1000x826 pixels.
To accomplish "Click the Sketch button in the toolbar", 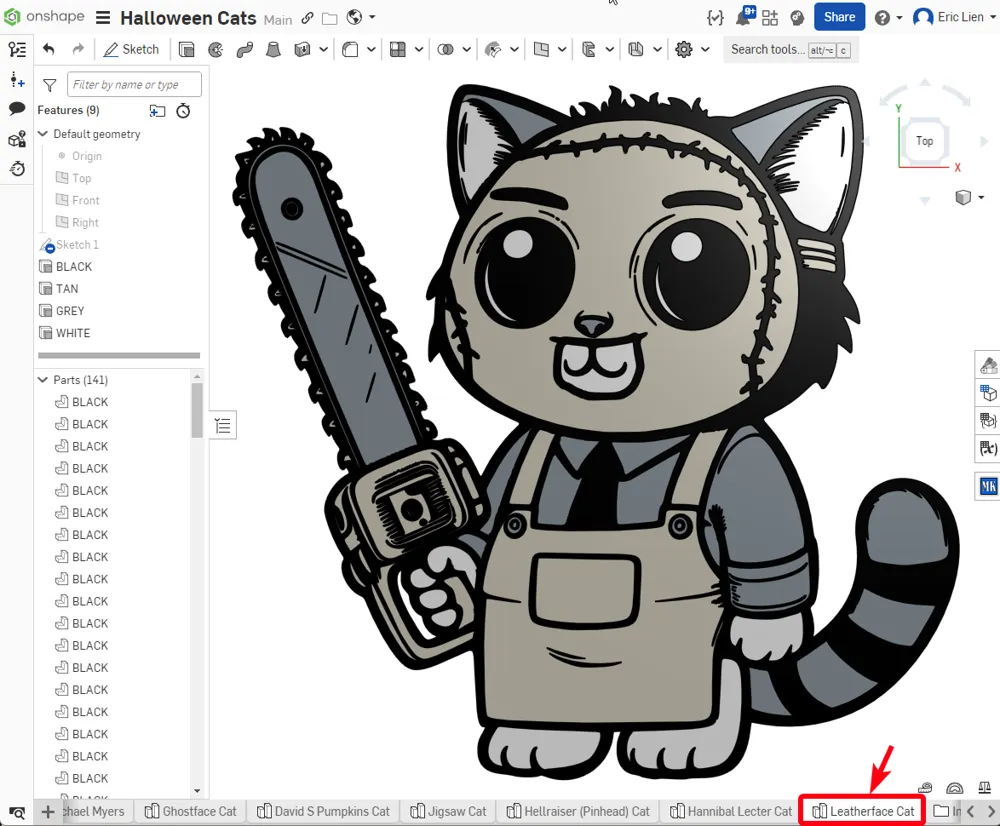I will click(x=131, y=48).
